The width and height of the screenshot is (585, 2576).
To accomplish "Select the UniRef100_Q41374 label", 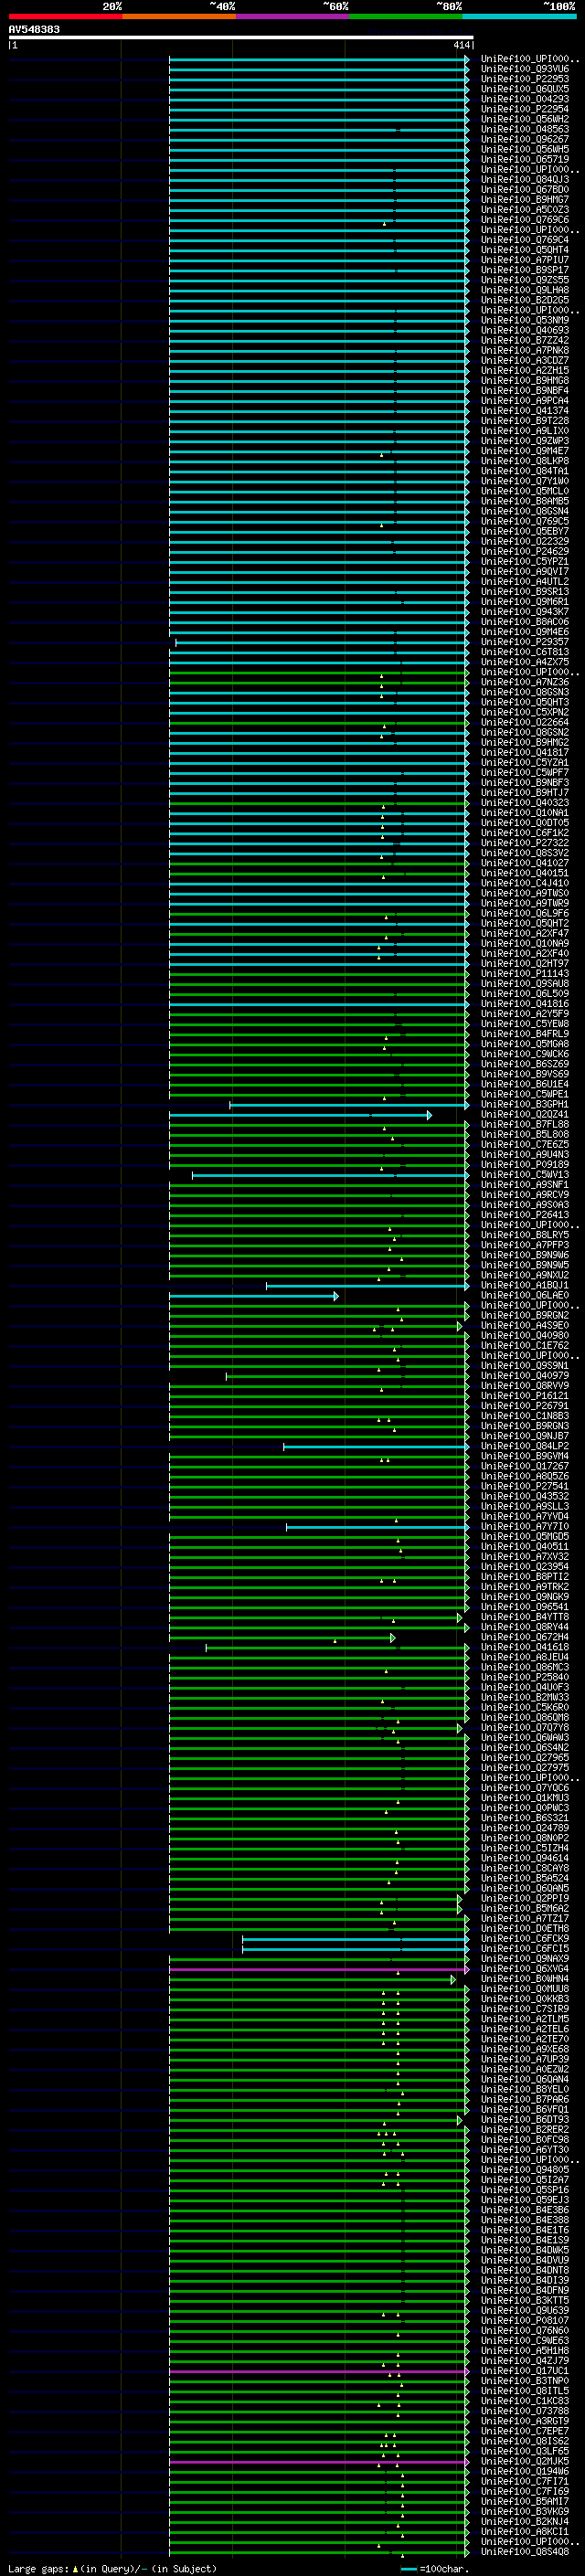I will 525,411.
